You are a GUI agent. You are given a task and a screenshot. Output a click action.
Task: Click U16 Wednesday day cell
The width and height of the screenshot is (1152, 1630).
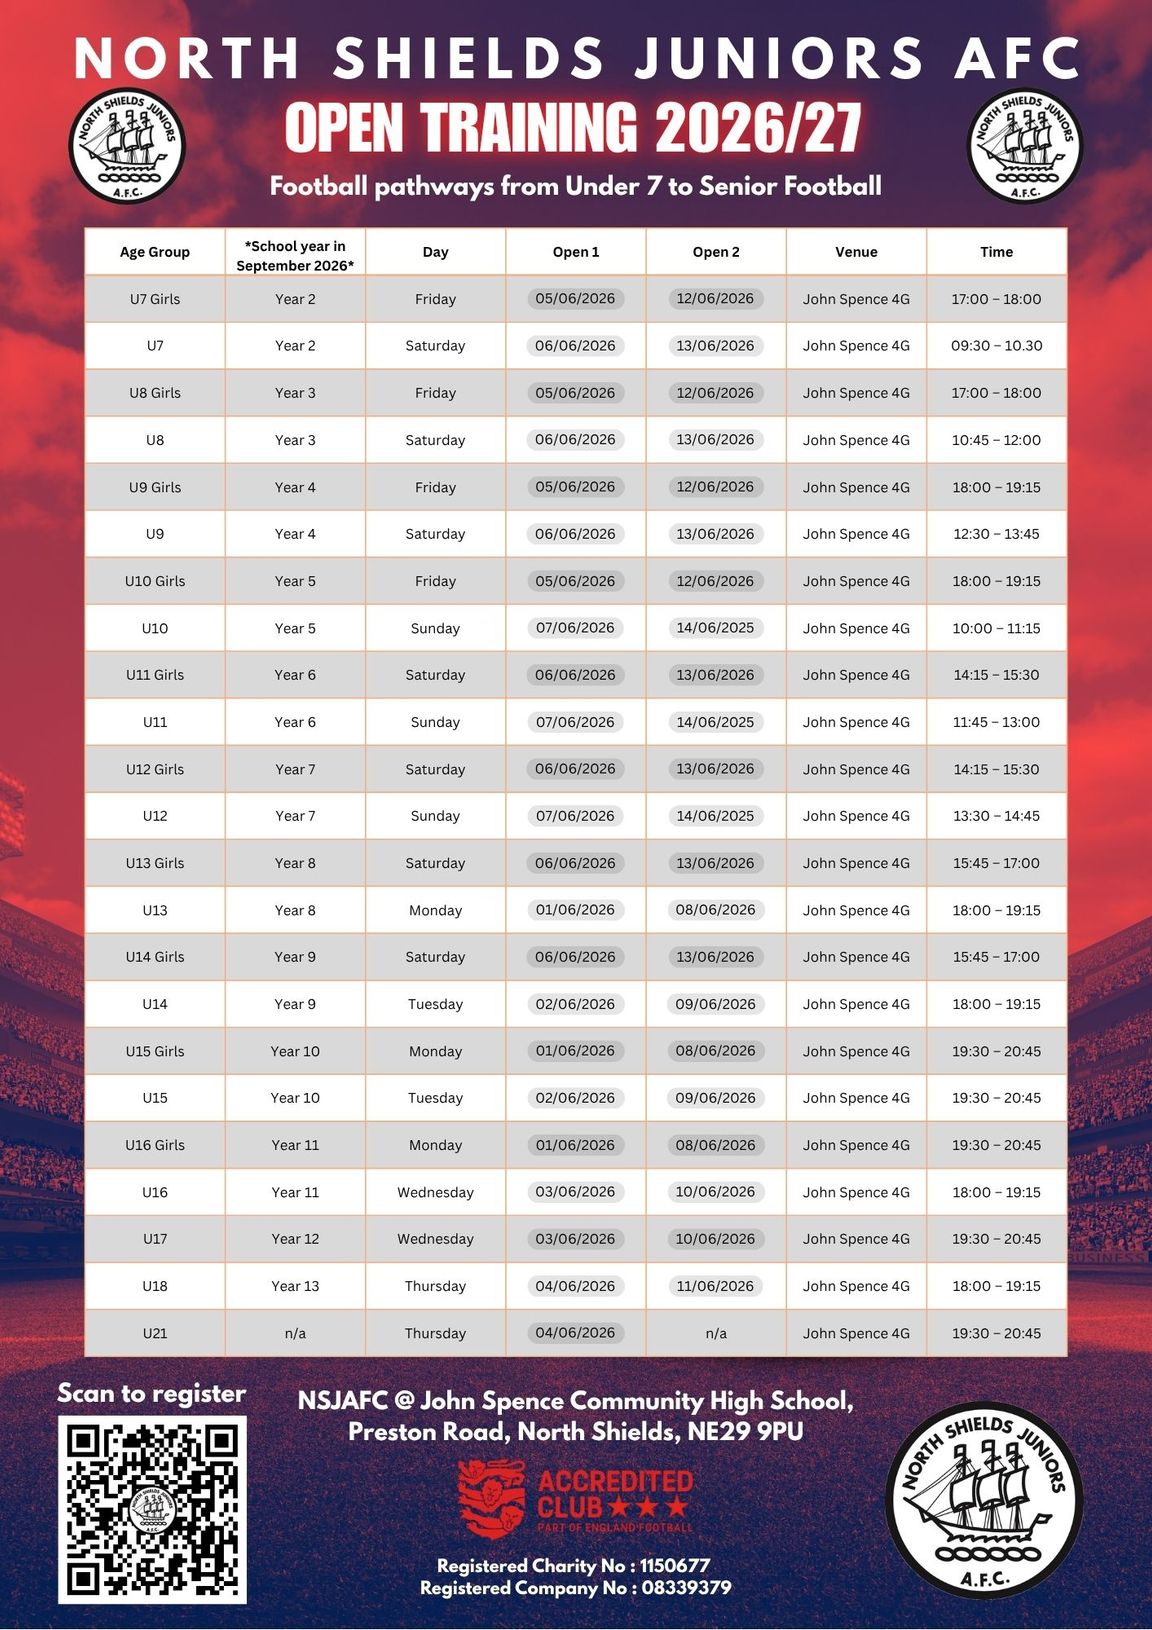point(435,1192)
